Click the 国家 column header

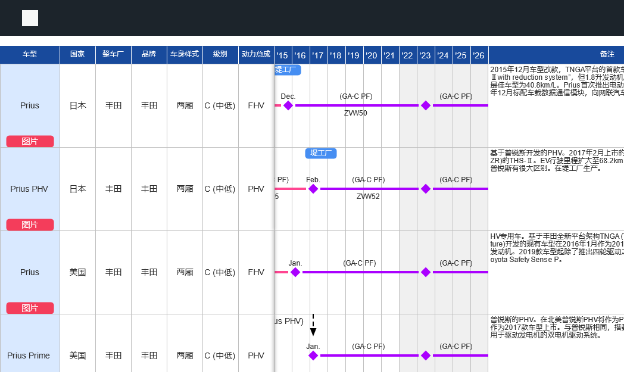[78, 55]
